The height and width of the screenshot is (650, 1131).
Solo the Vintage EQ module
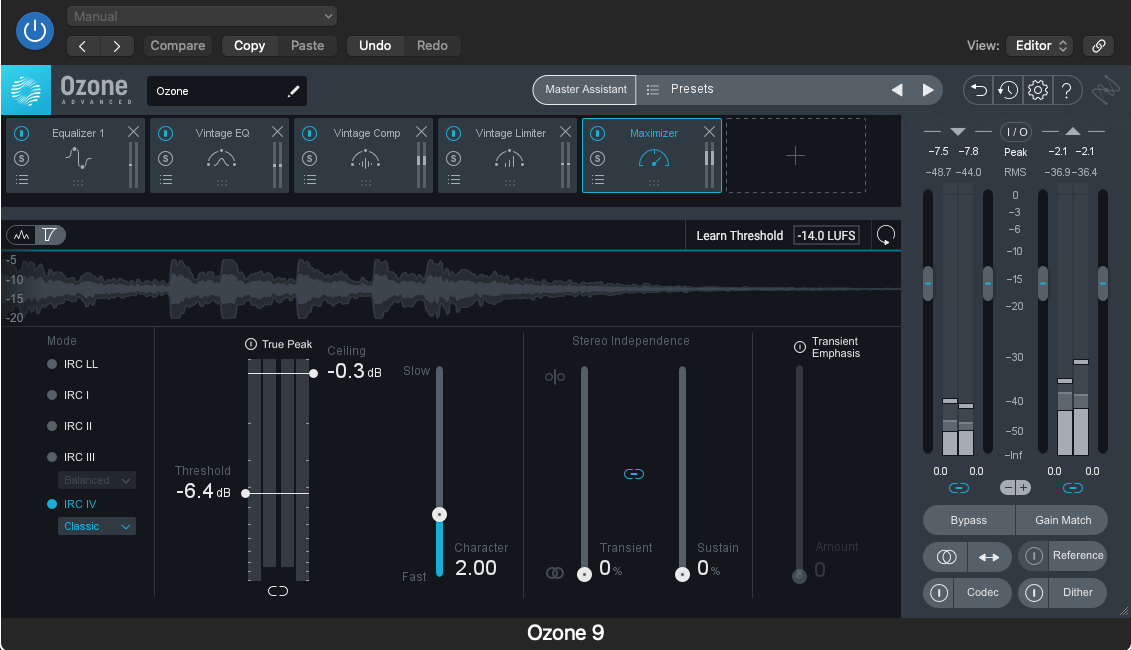pyautogui.click(x=165, y=158)
